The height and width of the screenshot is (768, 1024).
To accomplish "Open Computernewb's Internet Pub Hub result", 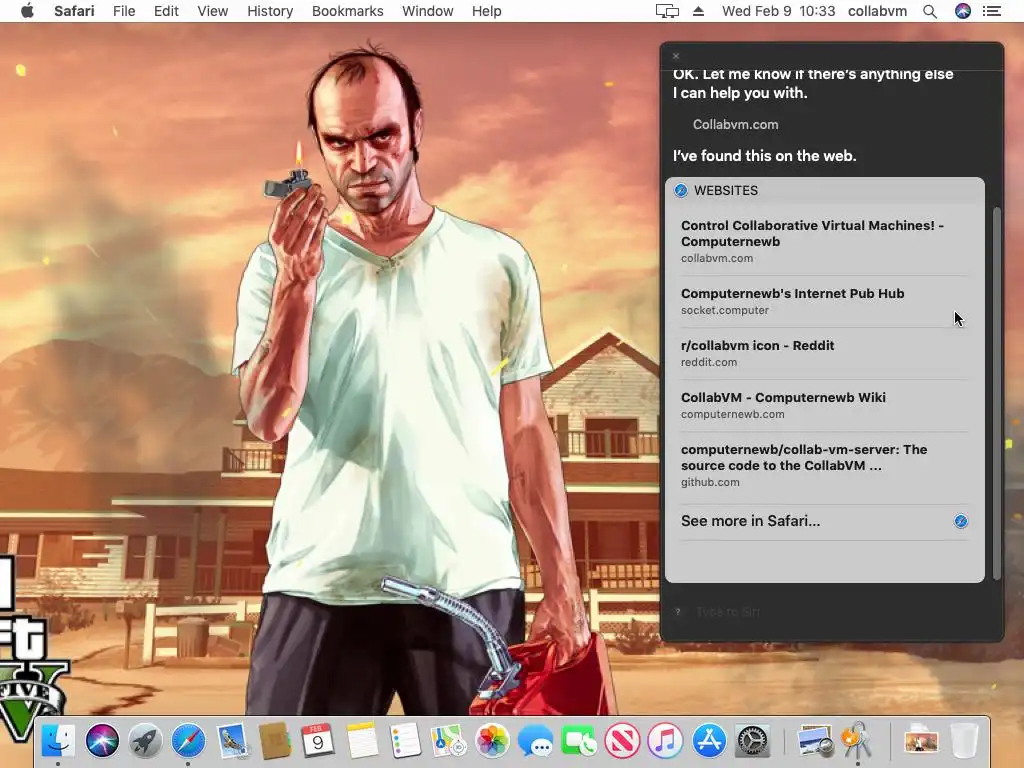I will click(x=824, y=301).
